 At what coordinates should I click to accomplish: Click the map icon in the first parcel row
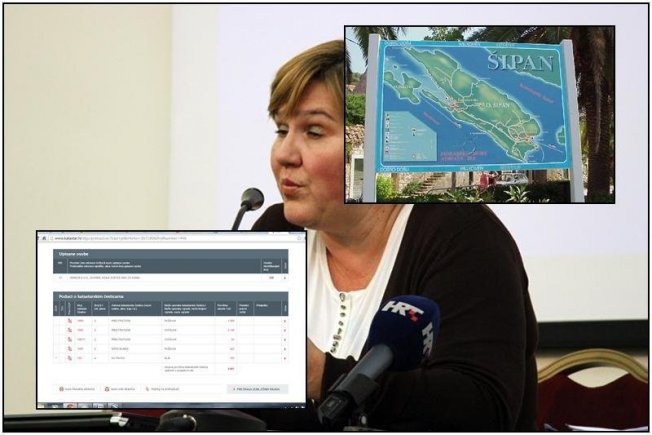(x=68, y=321)
